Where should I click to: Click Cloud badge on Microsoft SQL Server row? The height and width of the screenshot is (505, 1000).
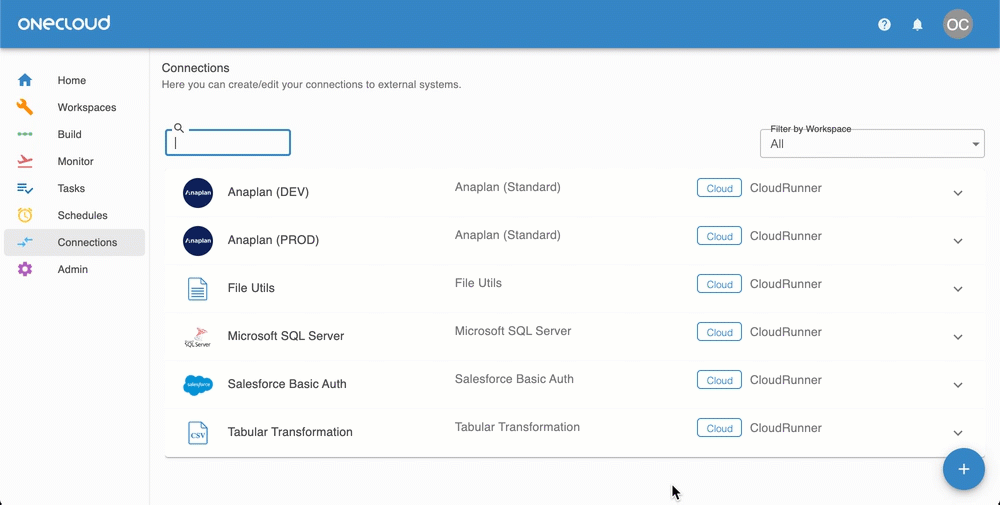(719, 332)
